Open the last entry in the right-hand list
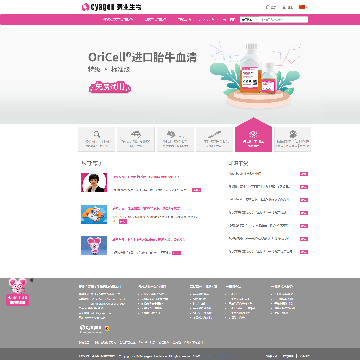The height and width of the screenshot is (360, 360). coord(261,252)
